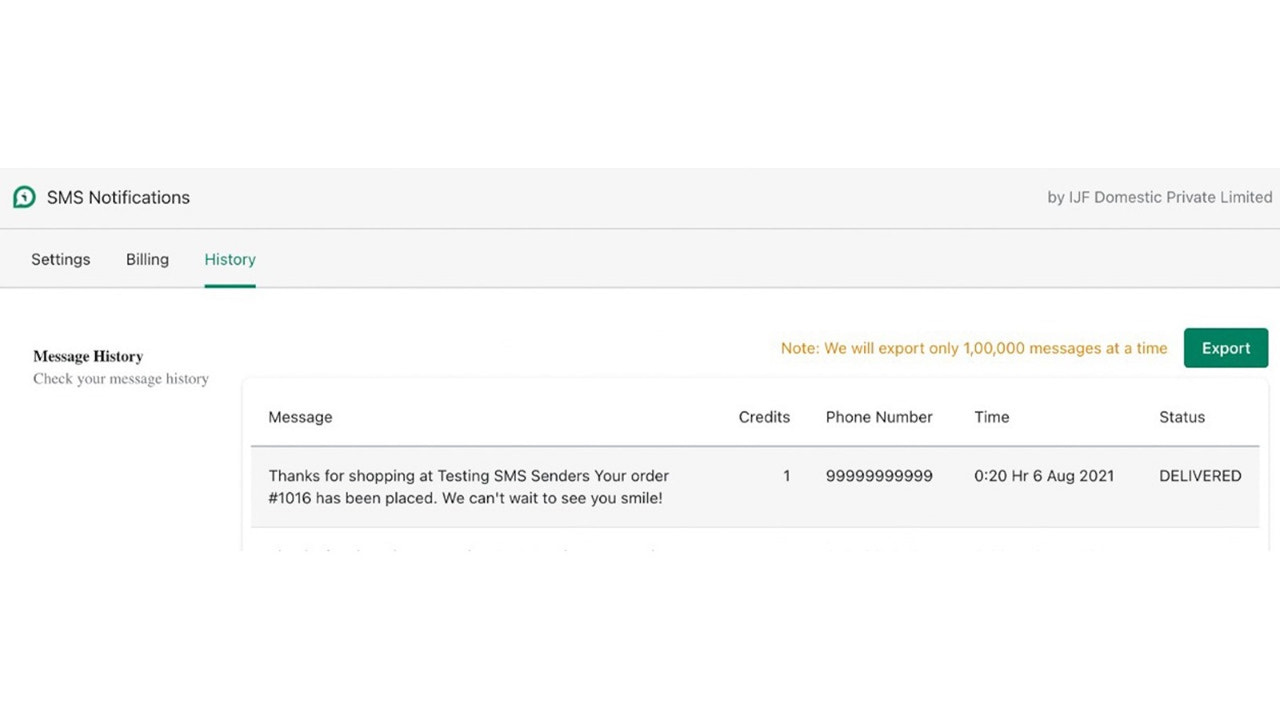This screenshot has height=720, width=1280.
Task: Select the export limit note text
Action: 973,348
